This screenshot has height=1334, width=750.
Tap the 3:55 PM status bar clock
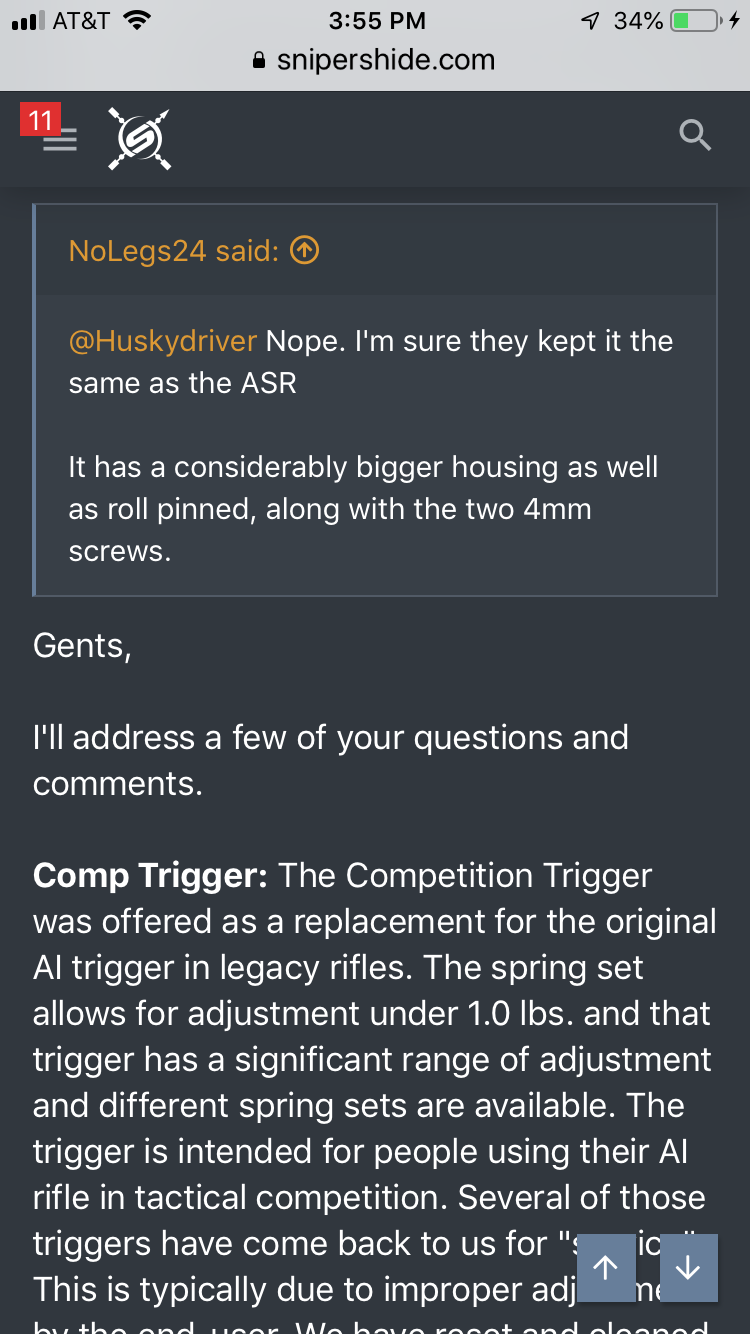point(376,20)
